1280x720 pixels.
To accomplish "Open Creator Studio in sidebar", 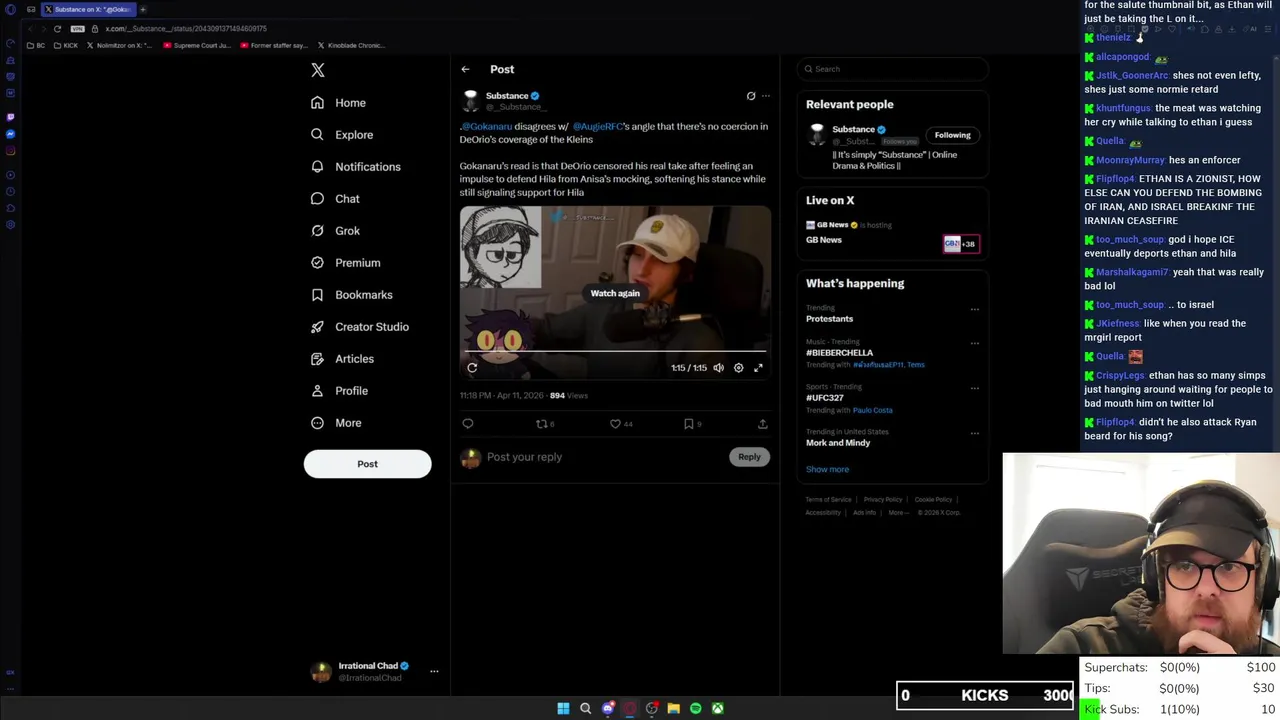I will coord(359,327).
